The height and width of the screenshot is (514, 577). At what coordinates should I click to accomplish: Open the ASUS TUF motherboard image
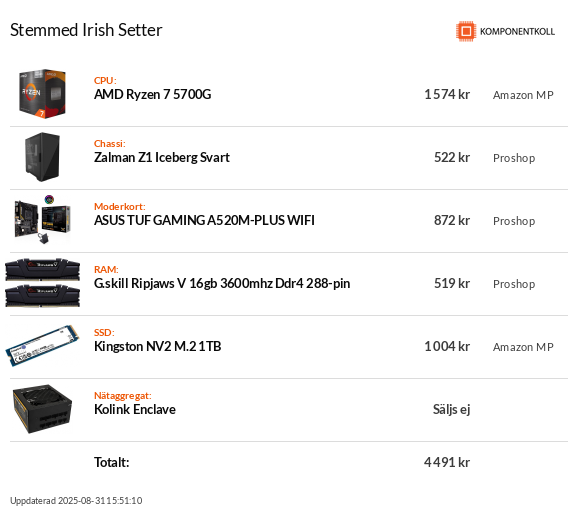click(x=42, y=220)
